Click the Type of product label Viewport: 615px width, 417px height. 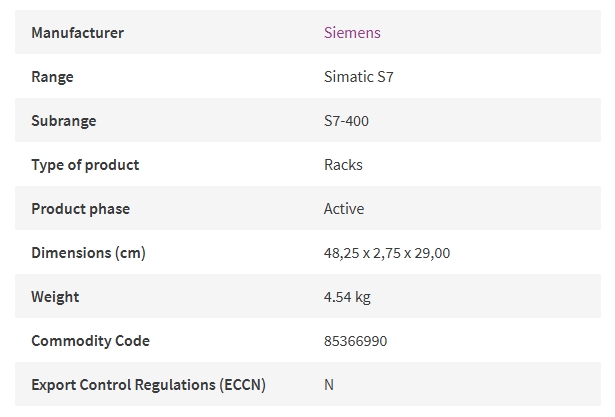pyautogui.click(x=85, y=165)
